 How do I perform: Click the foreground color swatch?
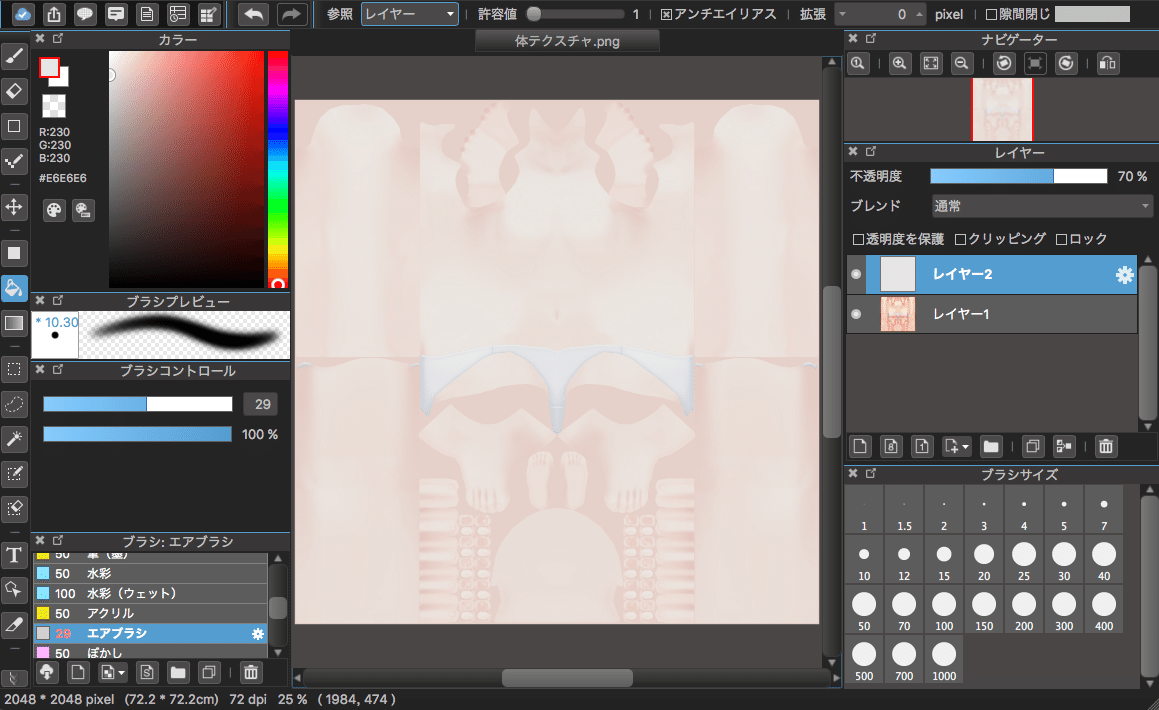pos(50,67)
